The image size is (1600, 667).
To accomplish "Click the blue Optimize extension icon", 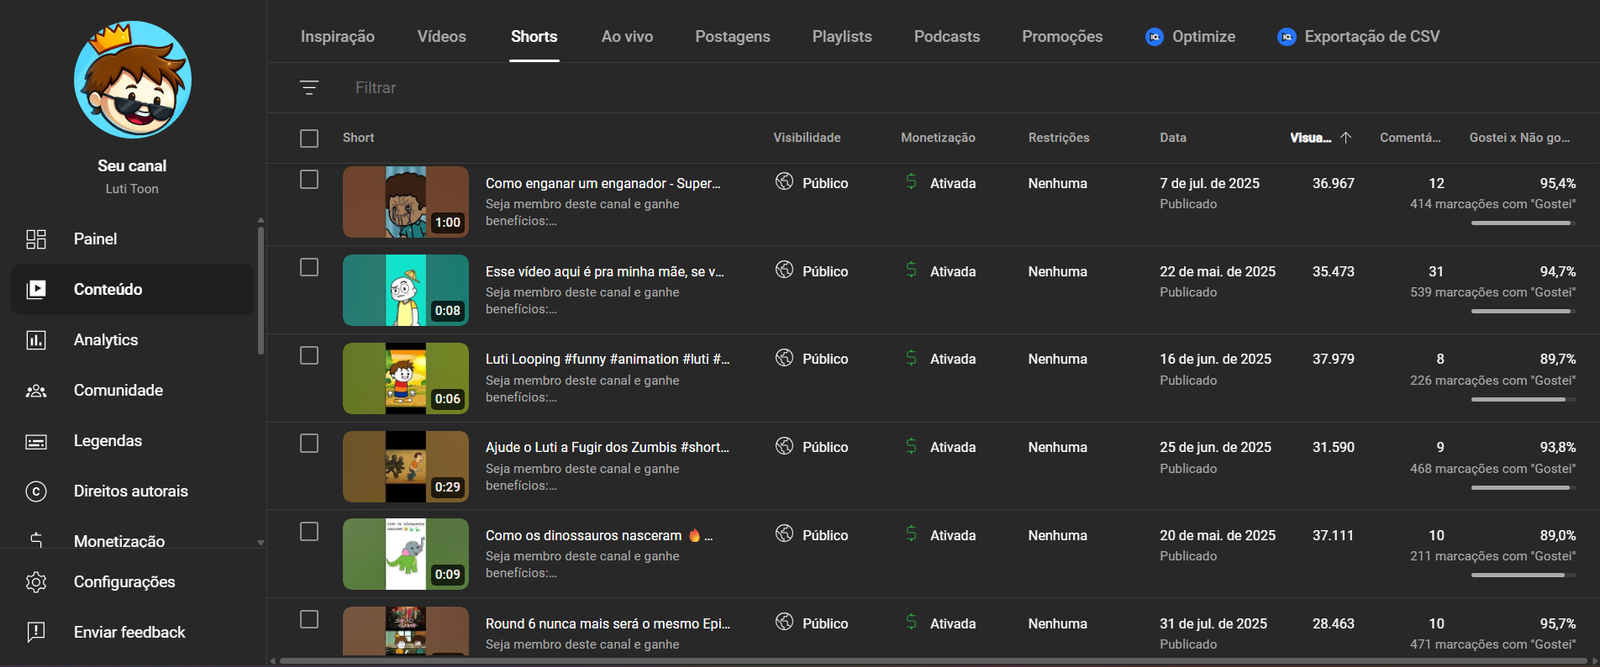I will [x=1154, y=36].
